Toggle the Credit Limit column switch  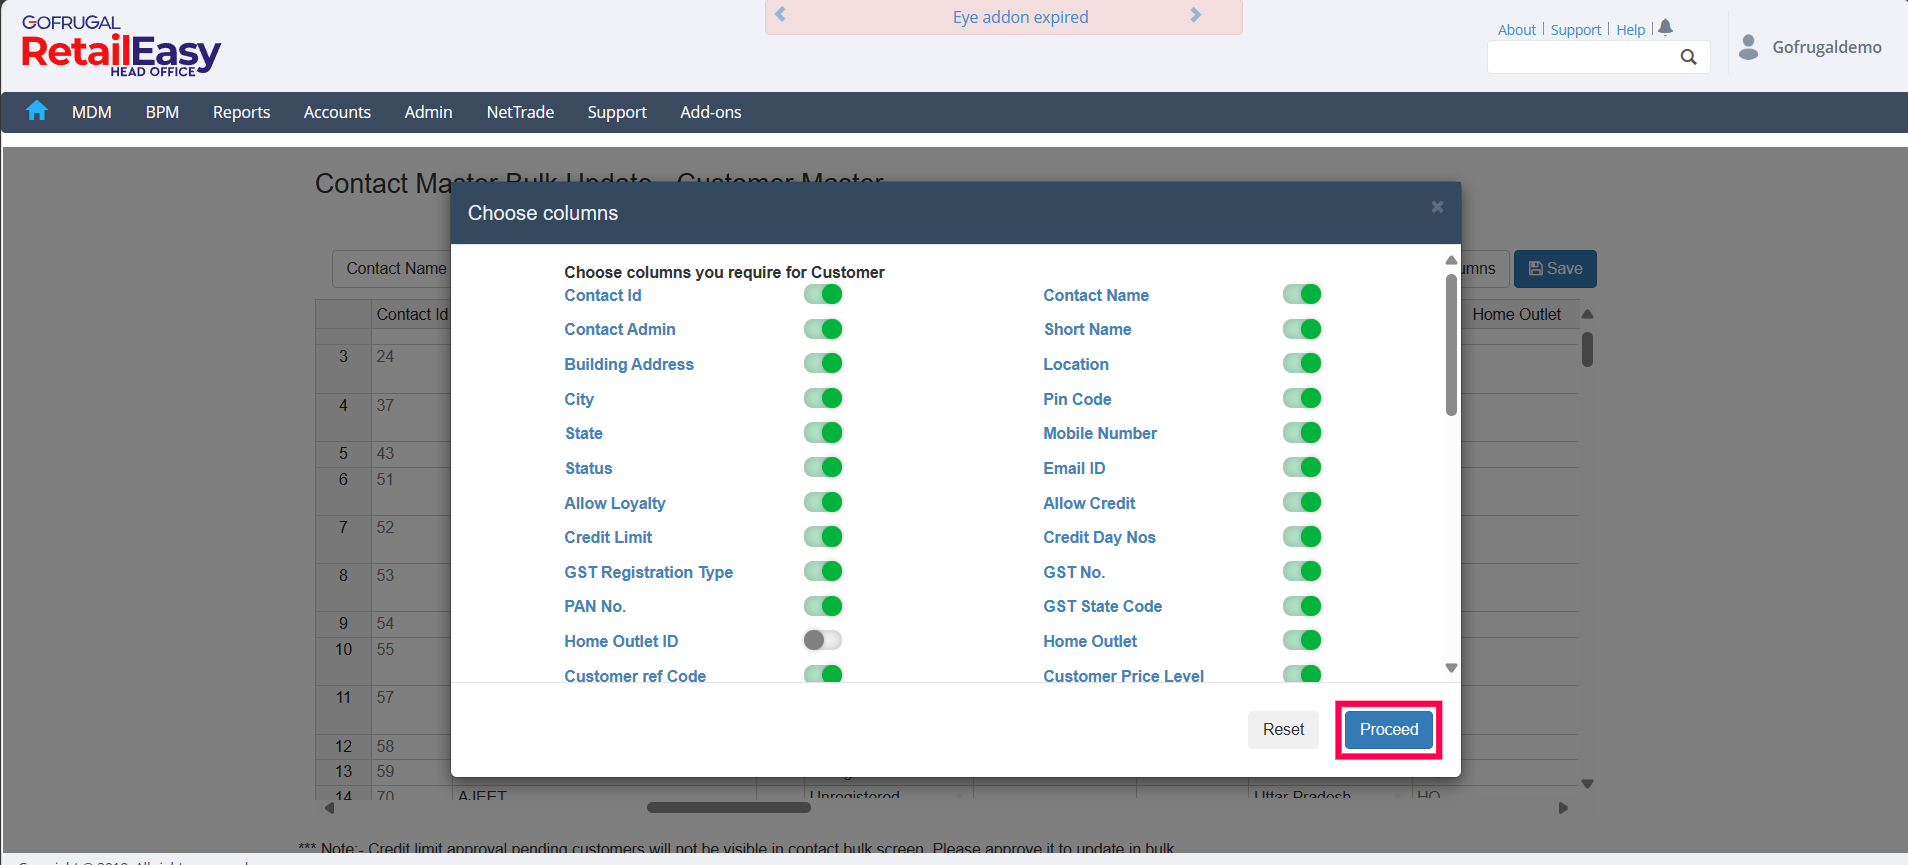pyautogui.click(x=823, y=537)
